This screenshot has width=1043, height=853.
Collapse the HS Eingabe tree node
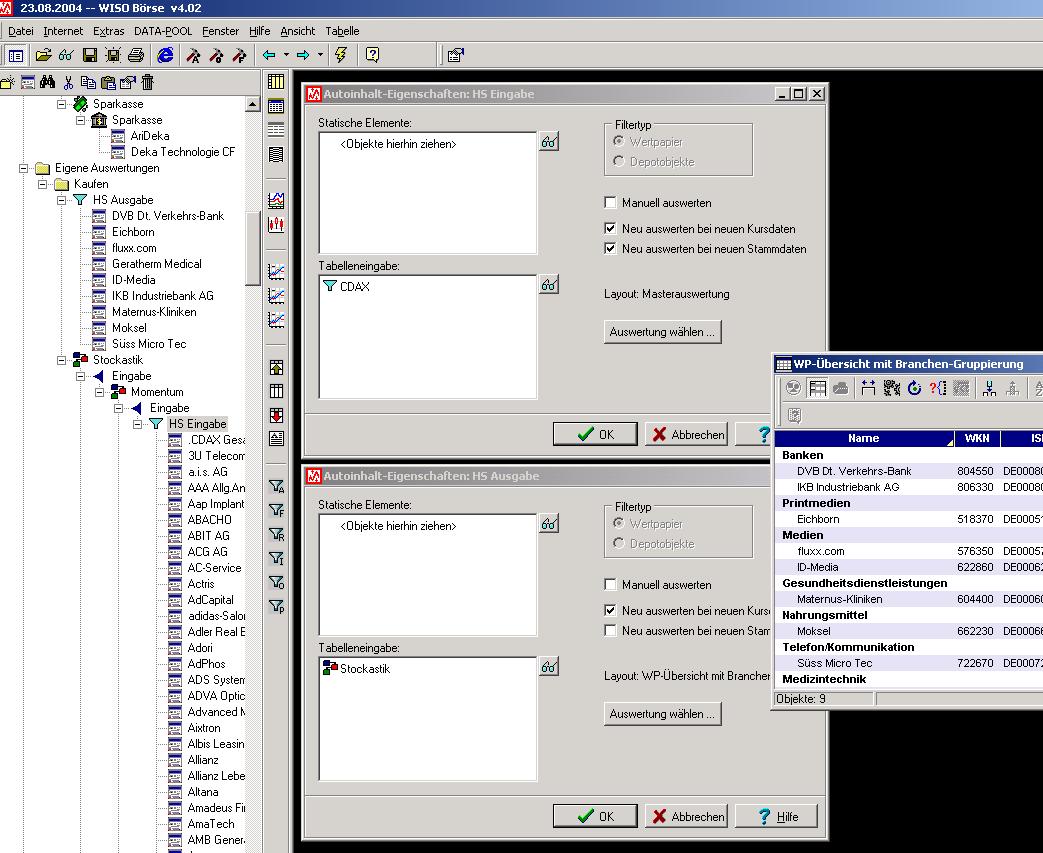[x=138, y=424]
